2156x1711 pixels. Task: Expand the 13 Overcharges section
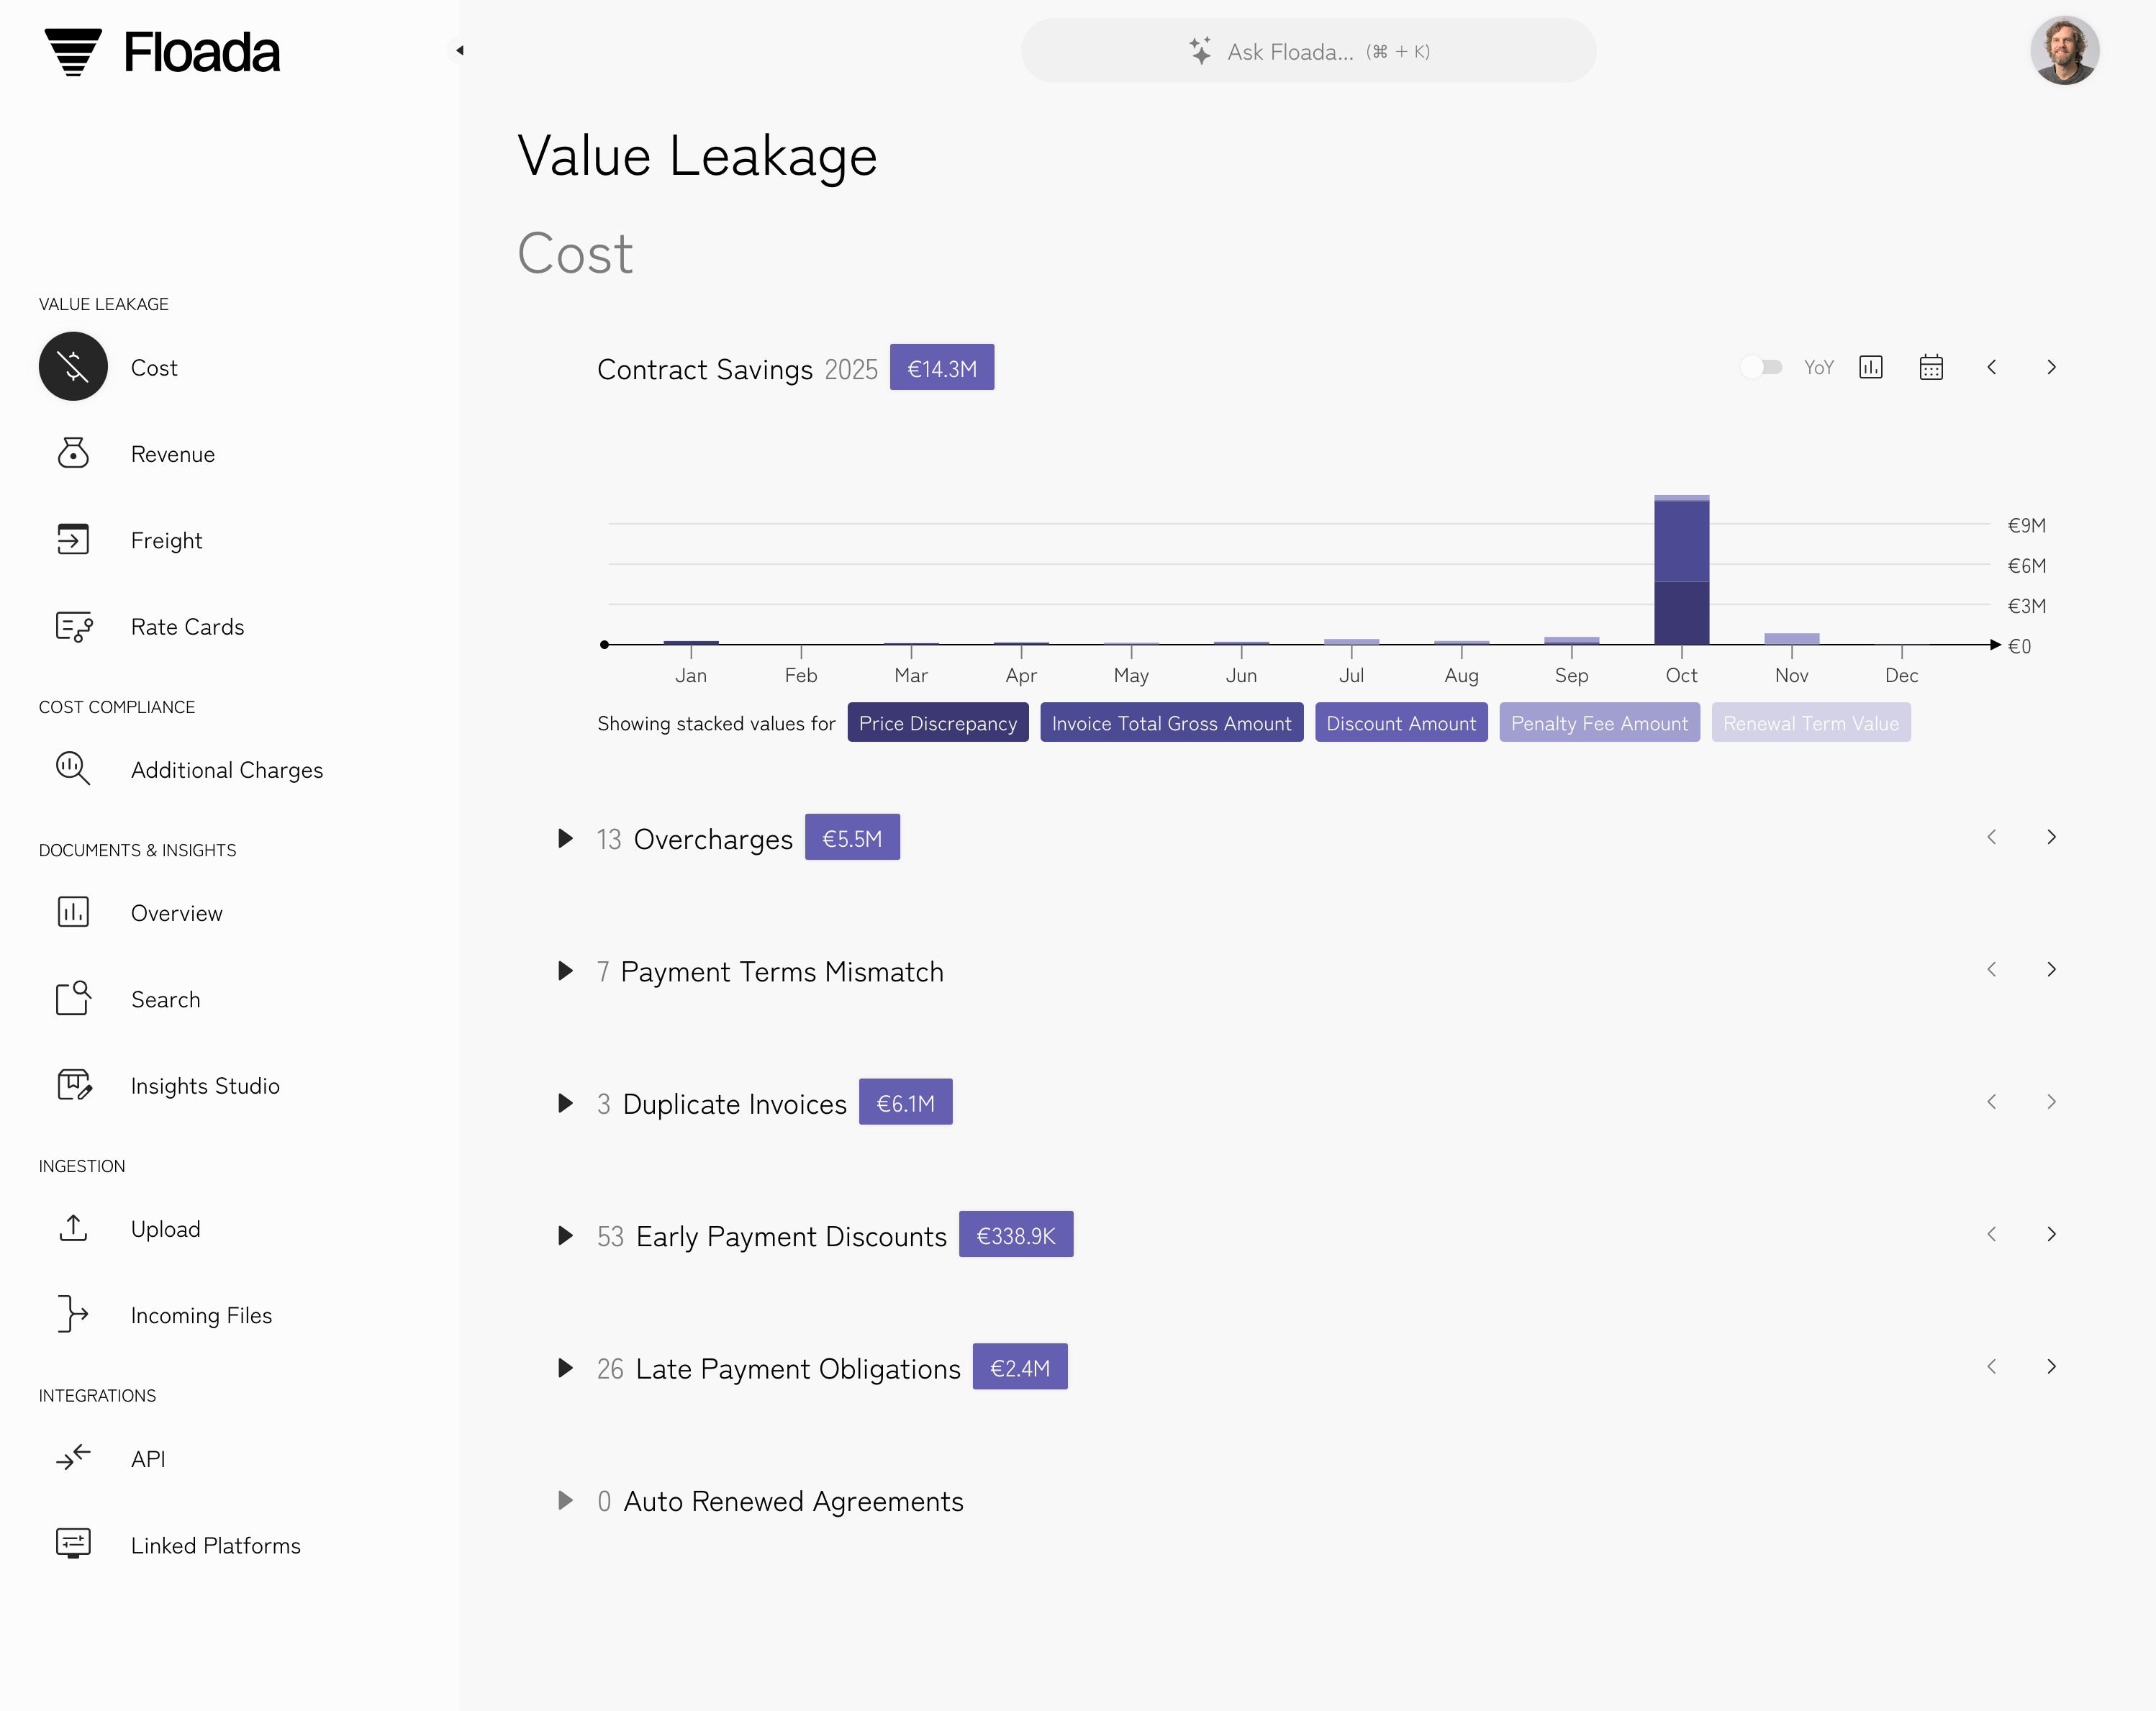(565, 838)
